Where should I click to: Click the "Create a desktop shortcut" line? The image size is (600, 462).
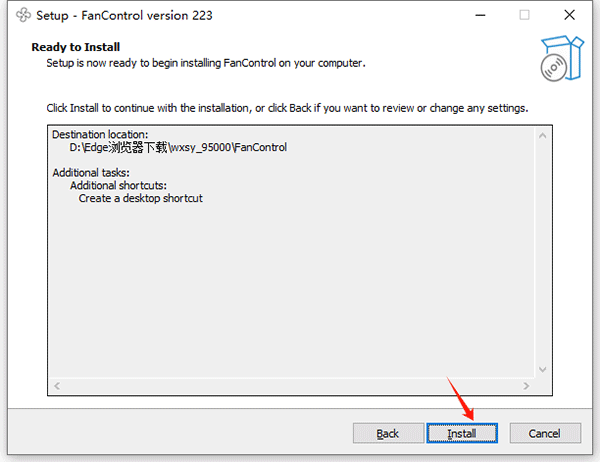pos(141,199)
